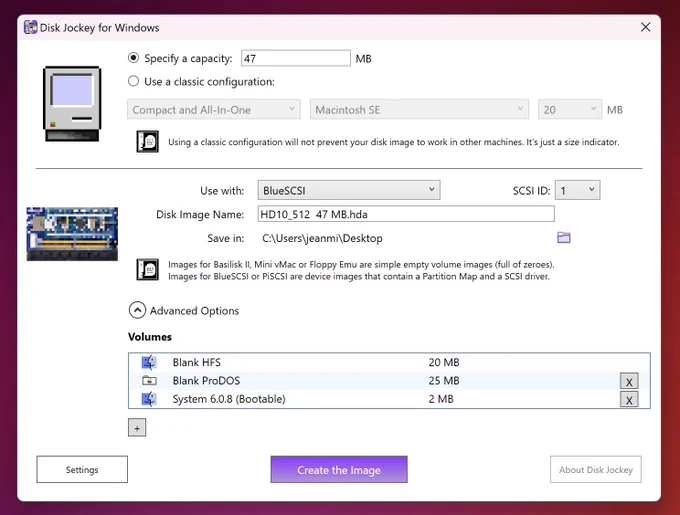Open About Disk Jockey
680x515 pixels.
(x=596, y=469)
